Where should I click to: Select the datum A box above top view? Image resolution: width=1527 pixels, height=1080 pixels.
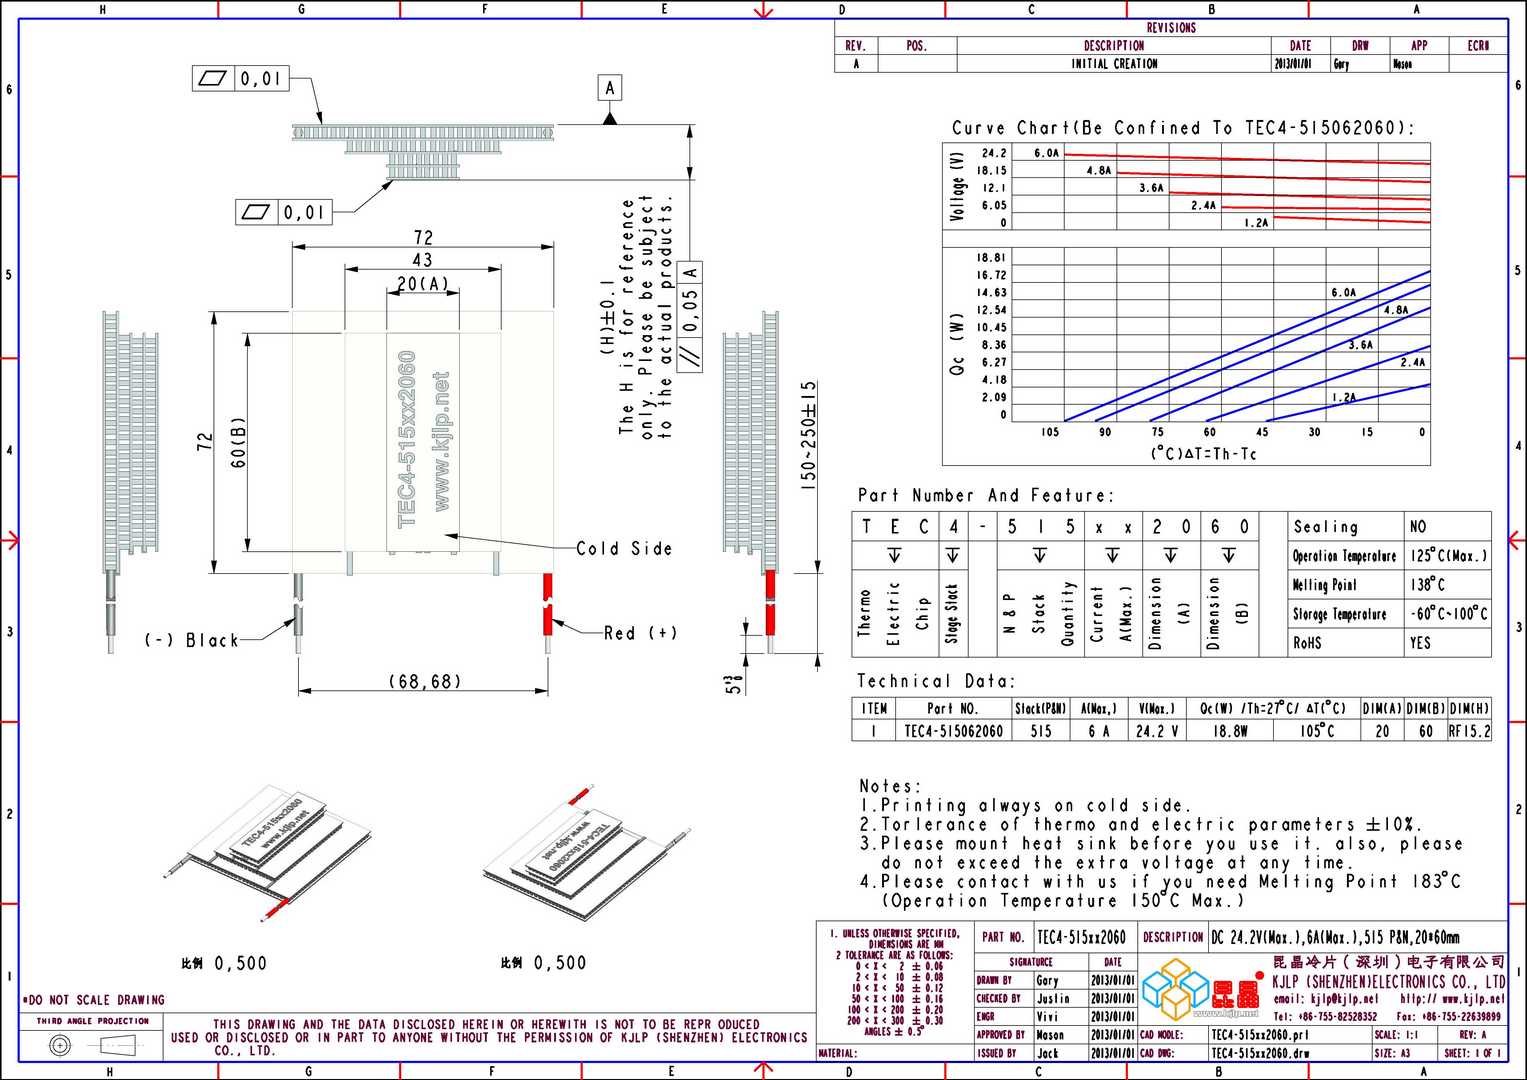610,88
